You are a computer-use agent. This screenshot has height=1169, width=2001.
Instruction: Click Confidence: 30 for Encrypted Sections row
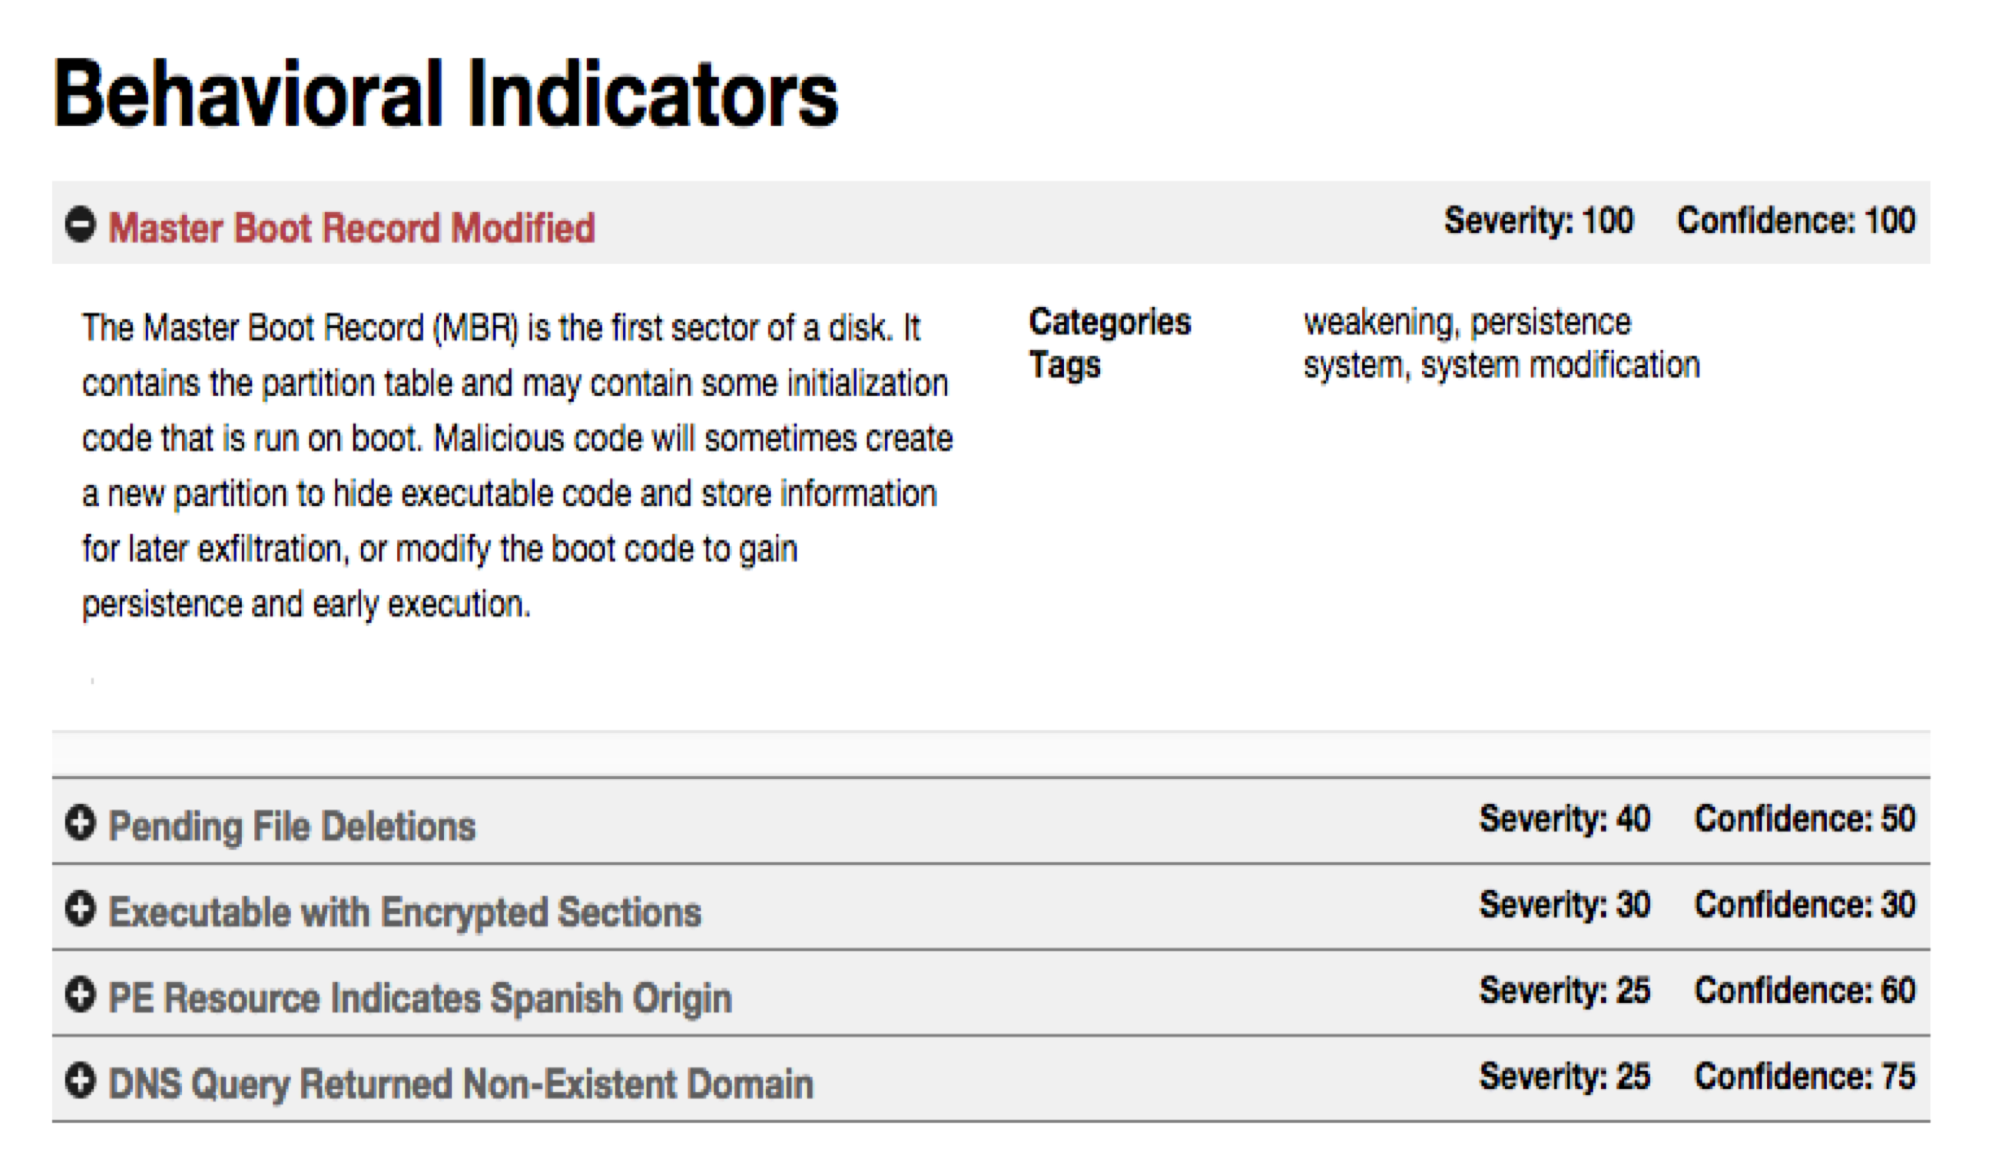tap(1804, 905)
